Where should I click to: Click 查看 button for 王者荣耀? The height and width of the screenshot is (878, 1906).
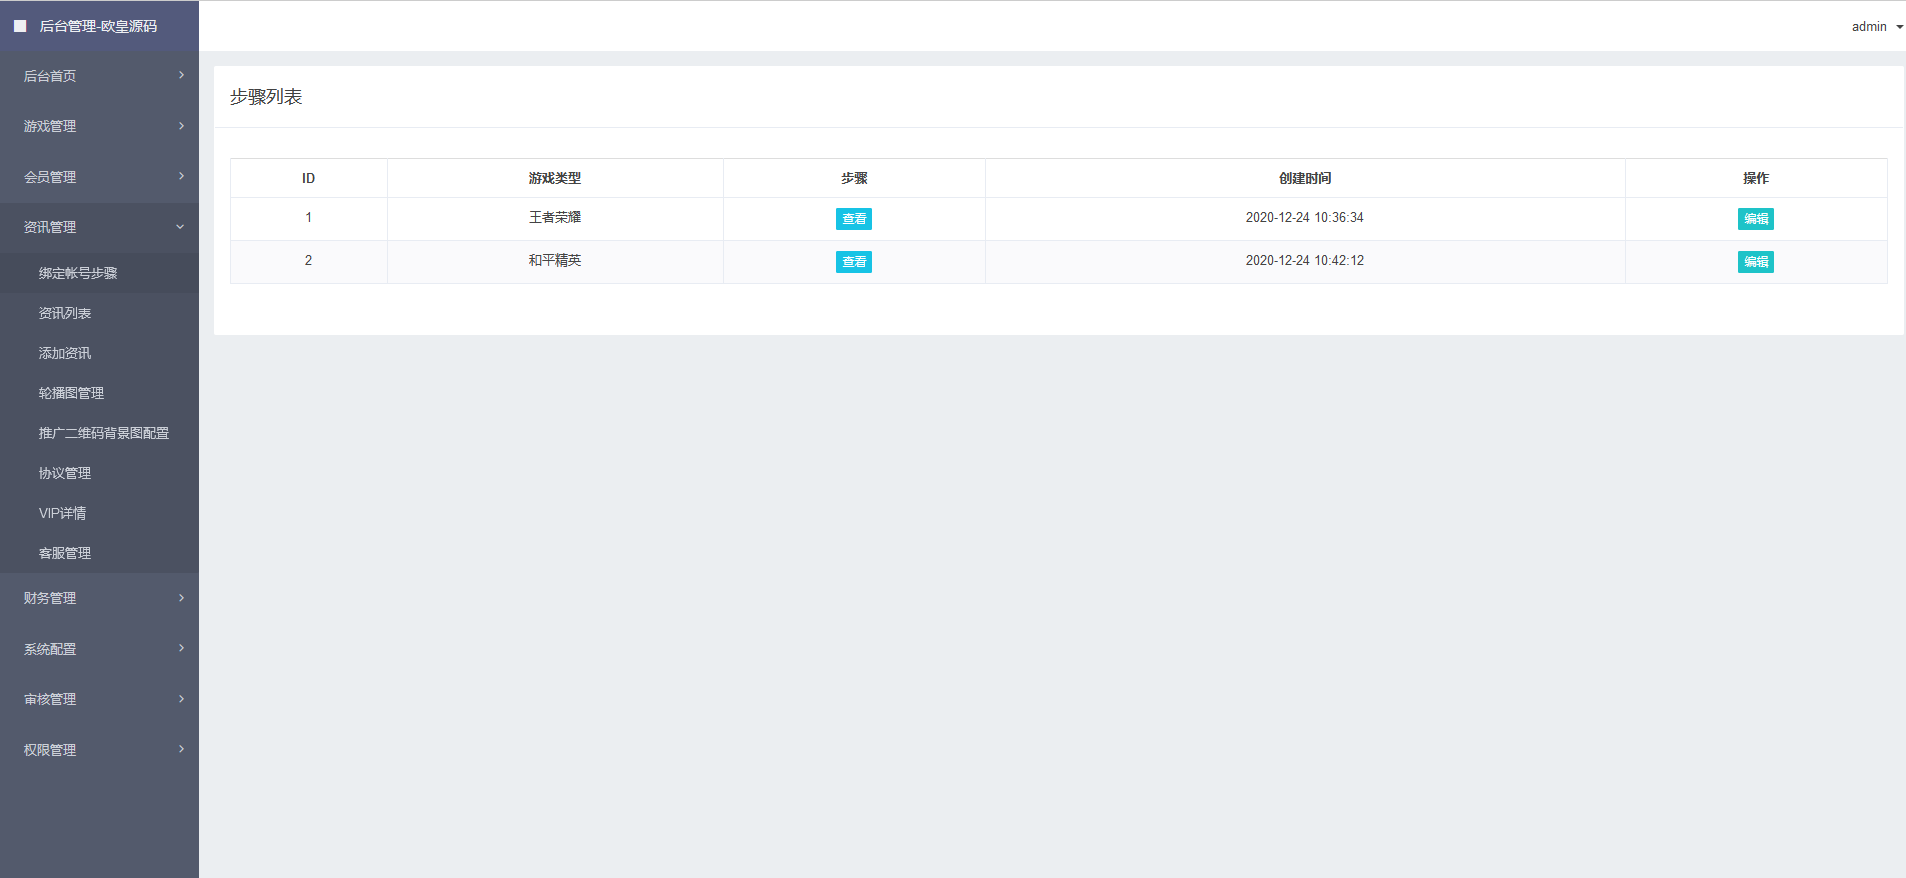pos(854,219)
